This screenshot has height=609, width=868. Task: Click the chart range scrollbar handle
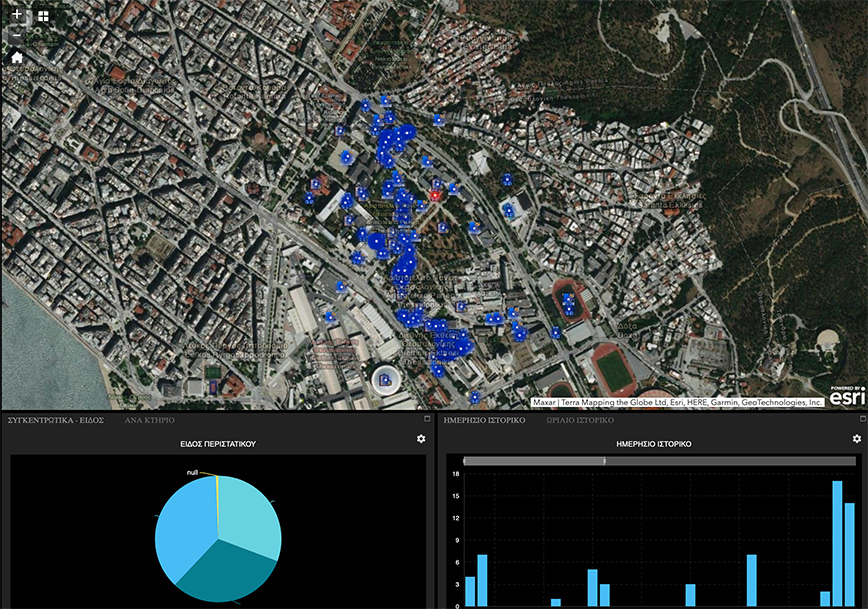[x=604, y=461]
